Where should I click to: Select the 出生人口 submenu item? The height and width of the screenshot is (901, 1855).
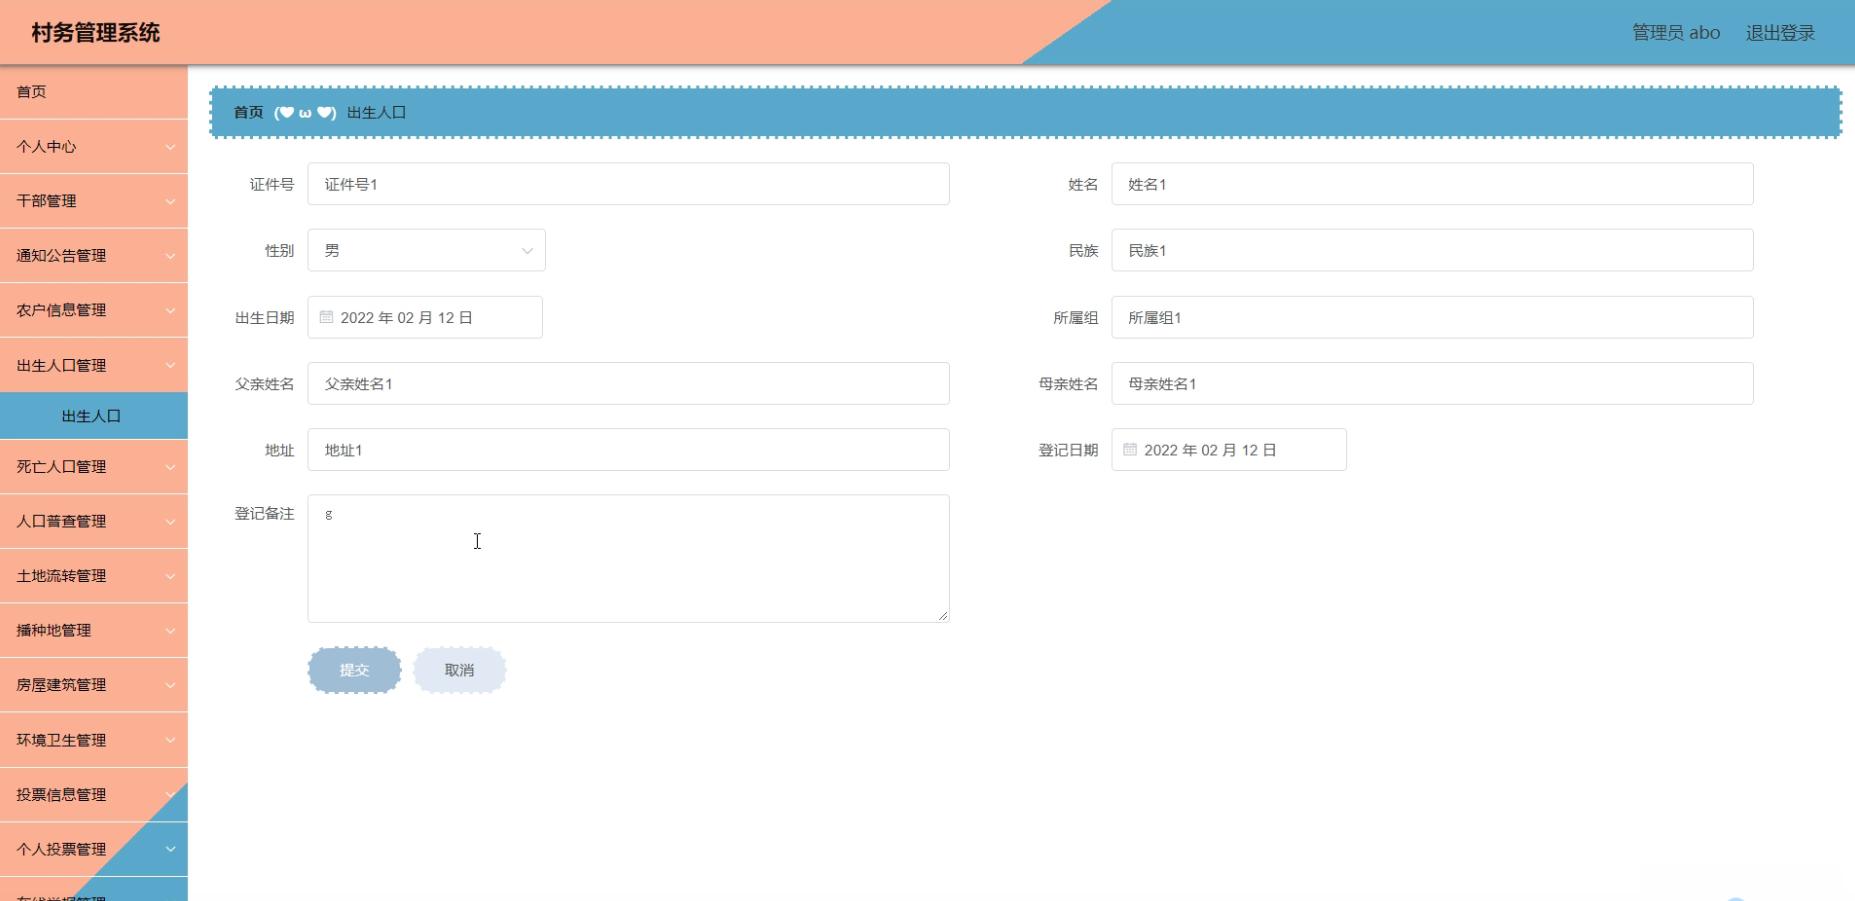[x=94, y=416]
